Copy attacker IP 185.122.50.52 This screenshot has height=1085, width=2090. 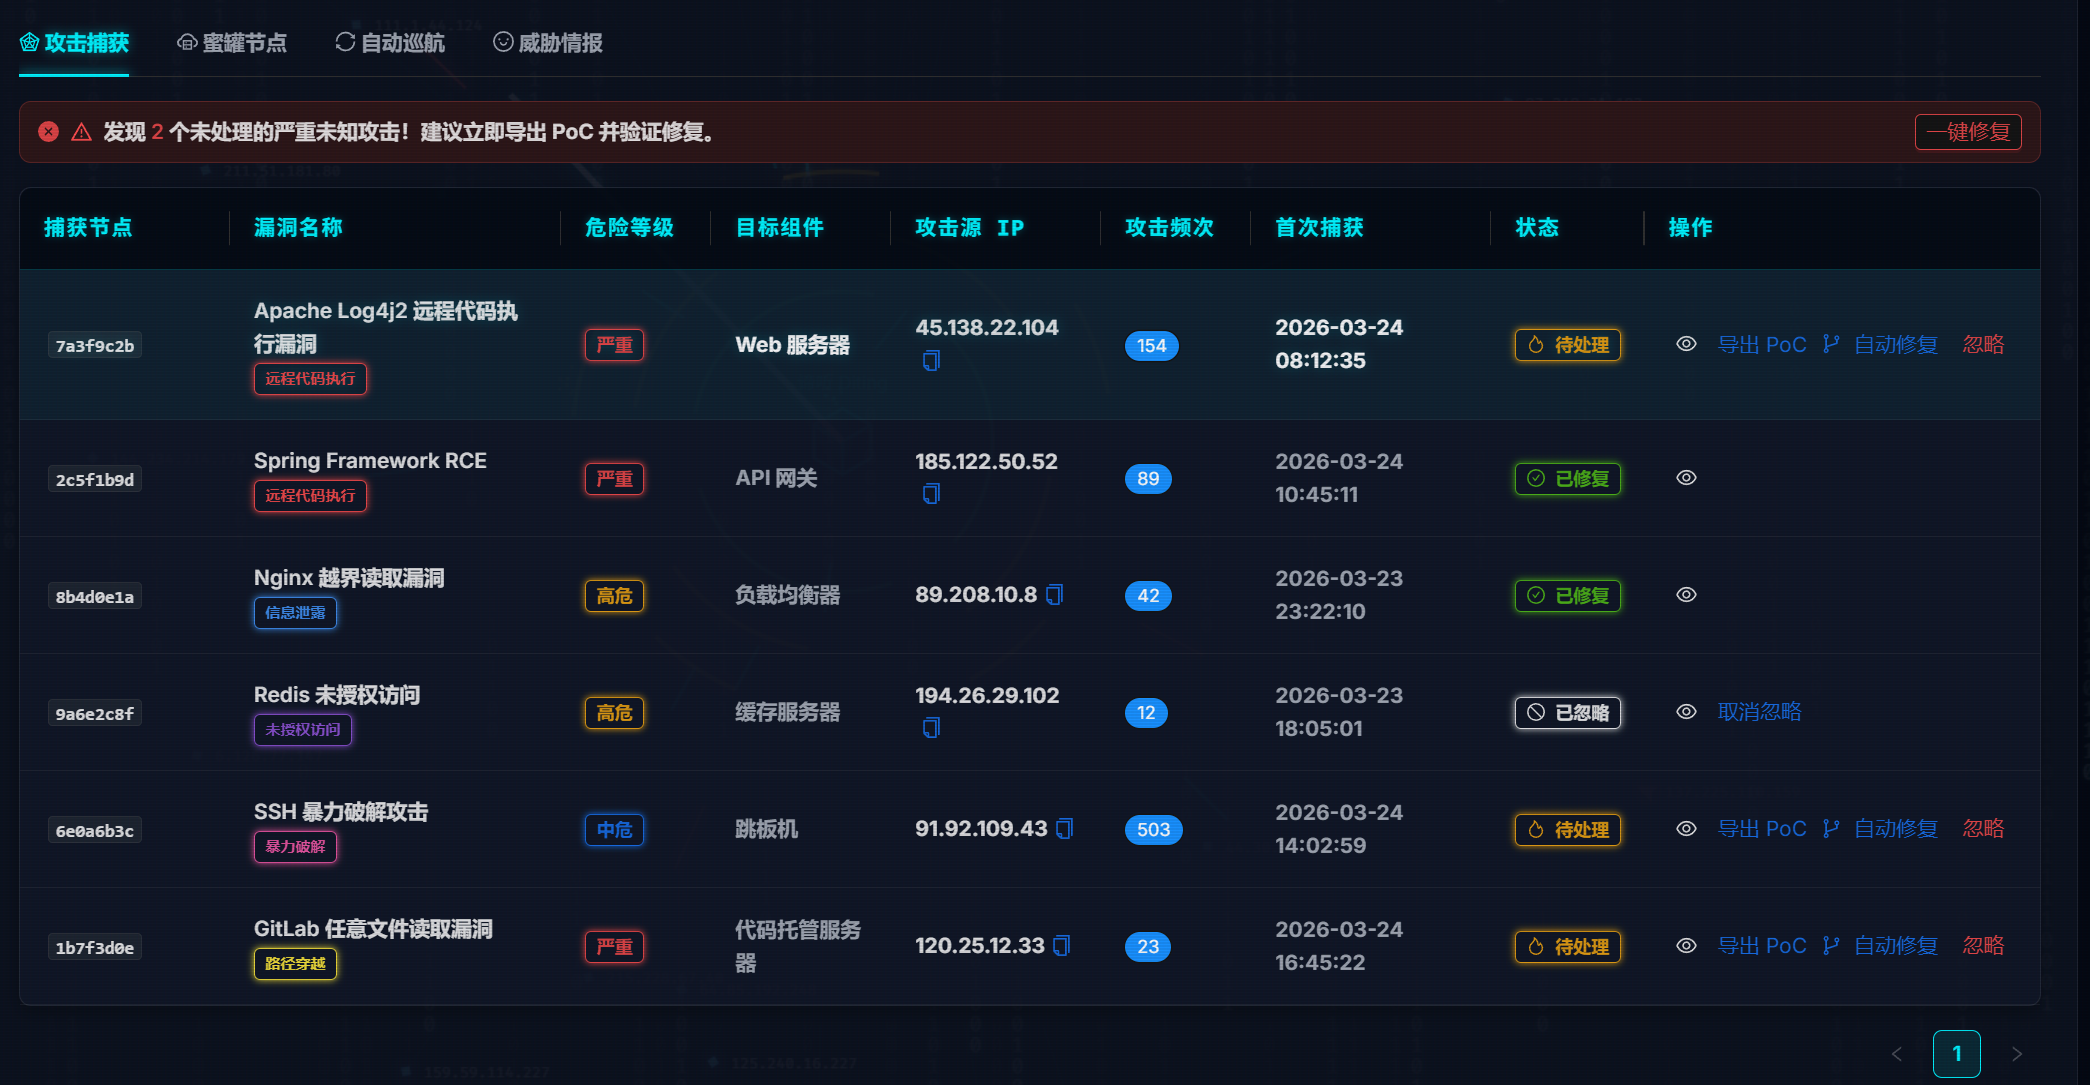coord(931,494)
